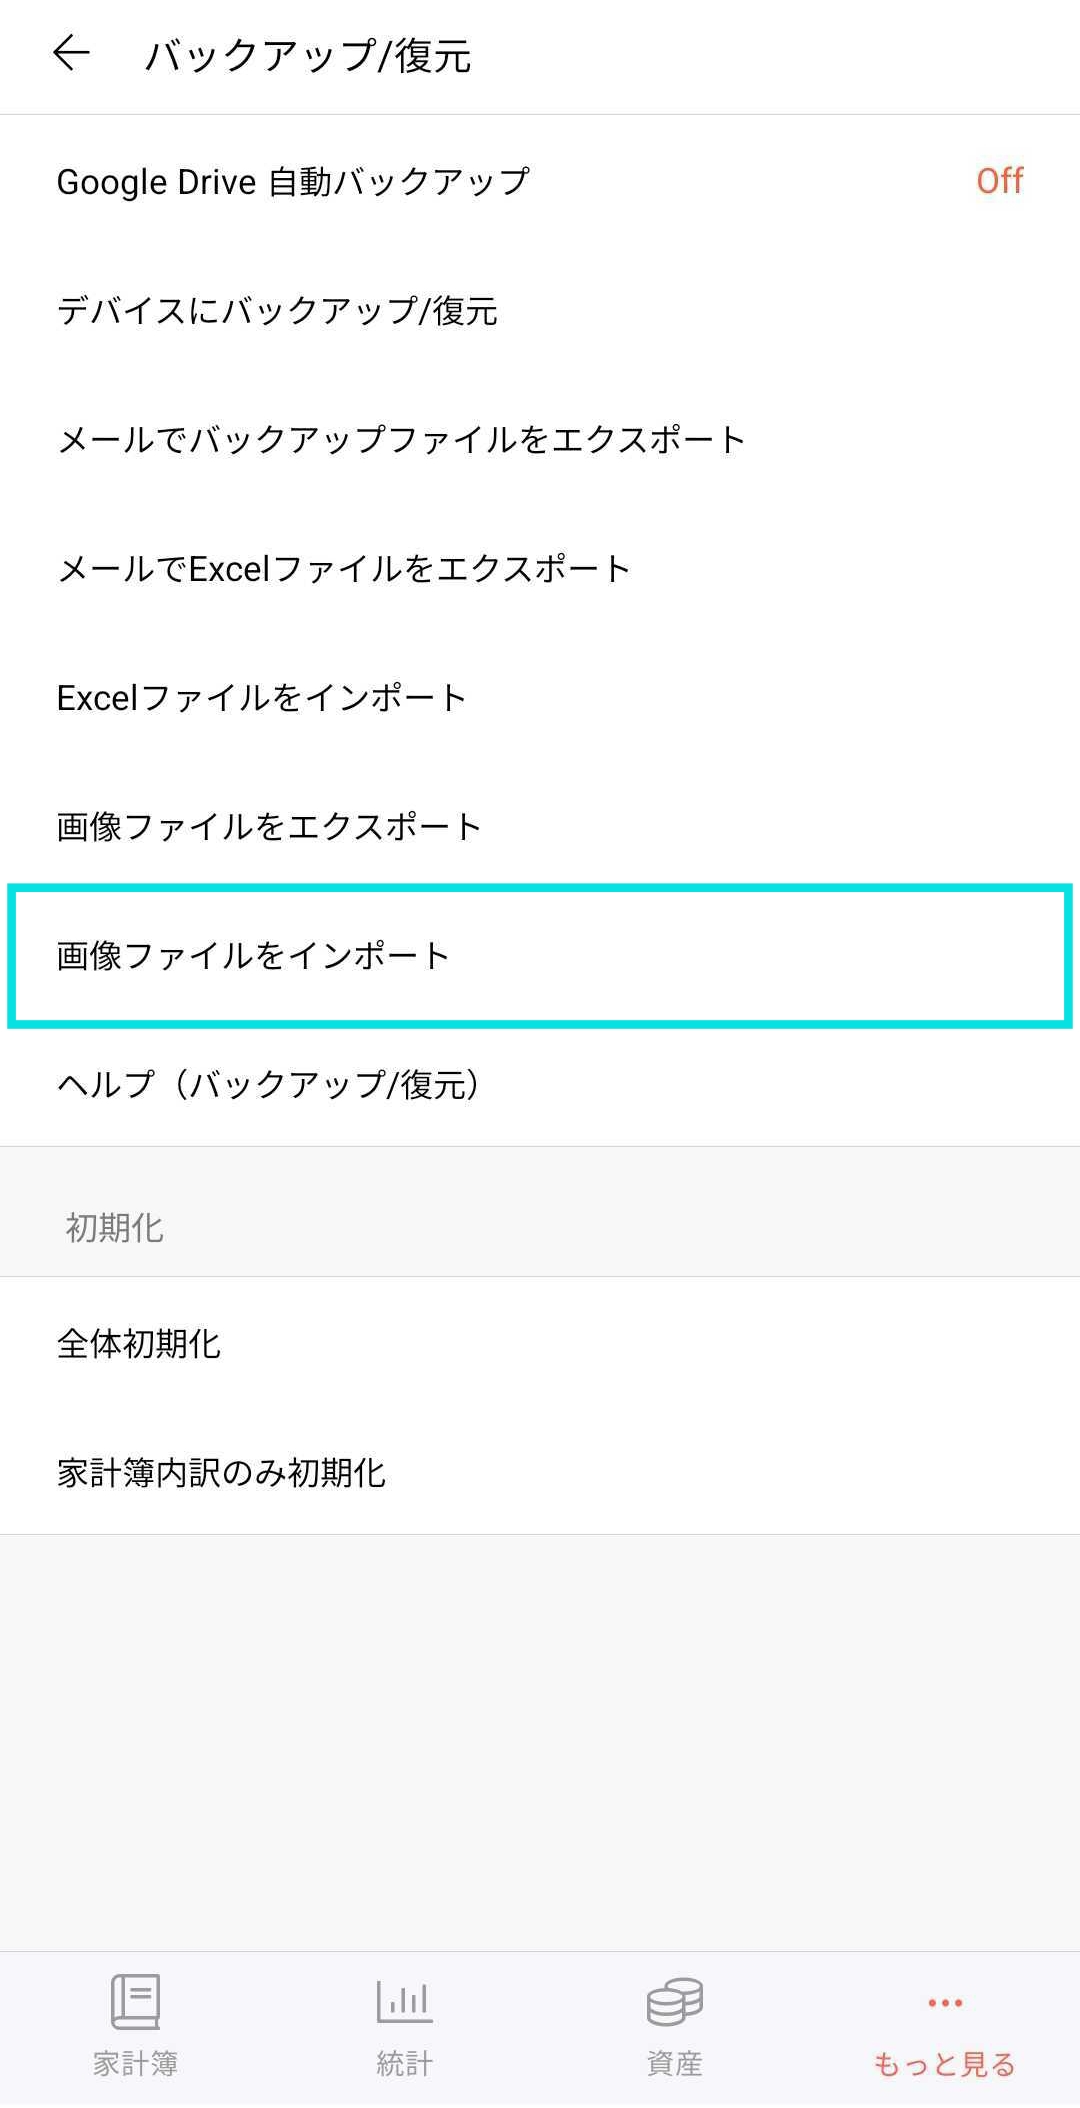
Task: Switch to the 家計簿 tab label
Action: (135, 2063)
